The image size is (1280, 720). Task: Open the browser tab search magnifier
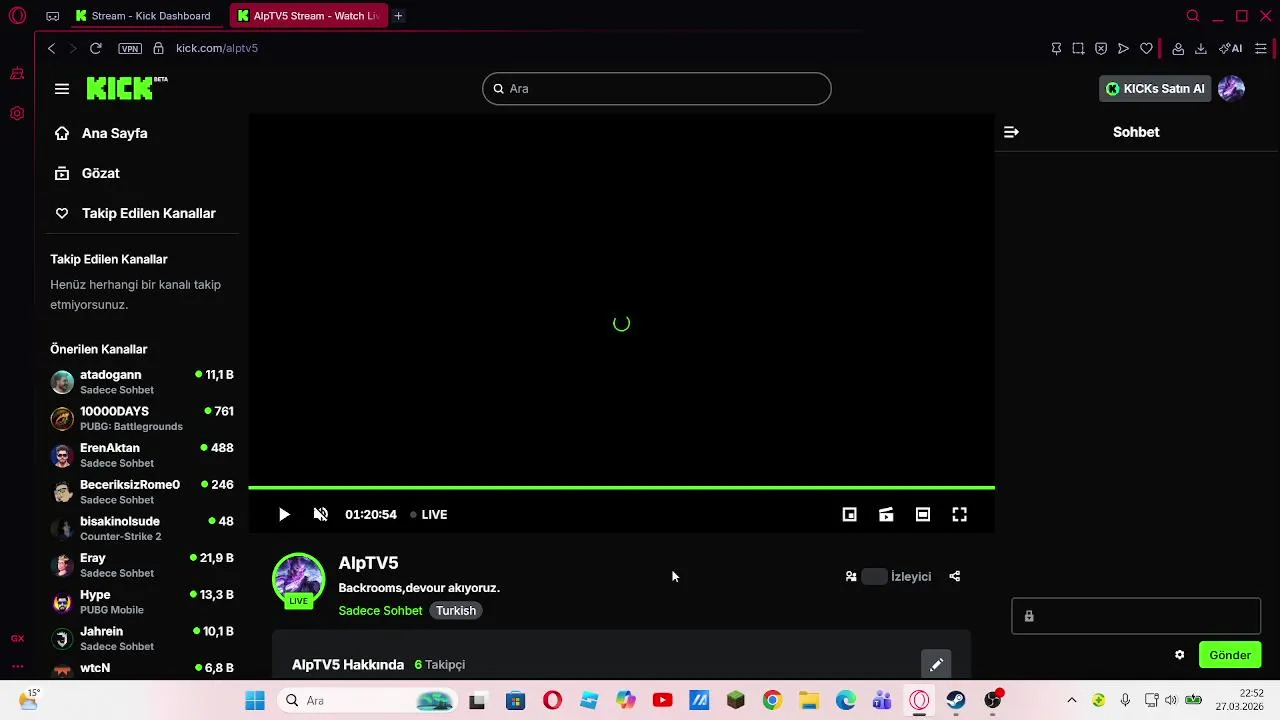click(x=1192, y=16)
